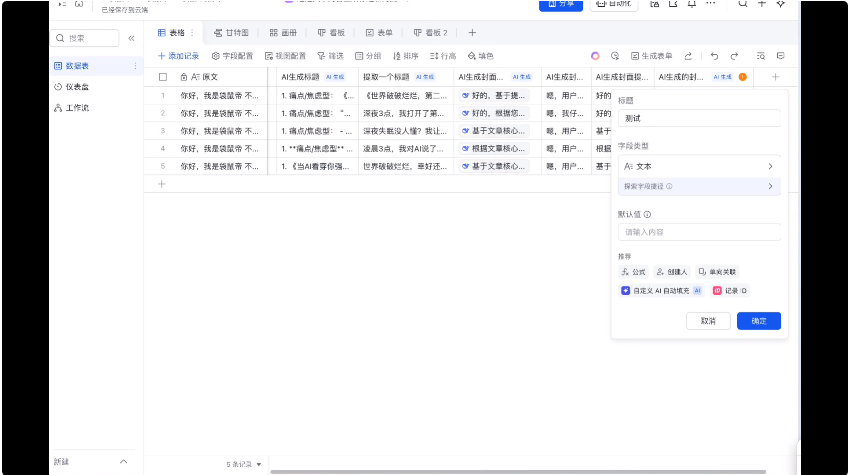Click the sidebar 搜索 search field
The width and height of the screenshot is (850, 475).
pos(86,38)
